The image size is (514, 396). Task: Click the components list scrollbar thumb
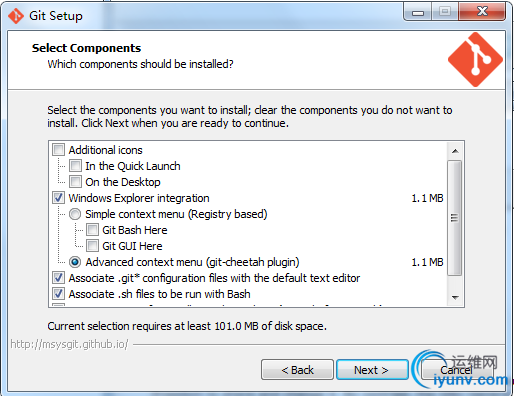455,218
